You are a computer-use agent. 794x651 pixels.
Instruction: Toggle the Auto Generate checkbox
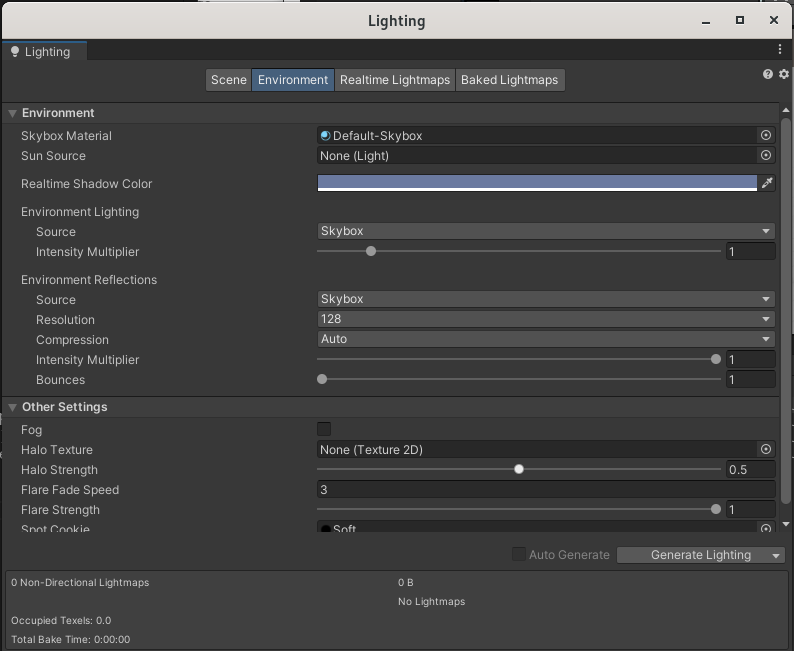[x=519, y=554]
